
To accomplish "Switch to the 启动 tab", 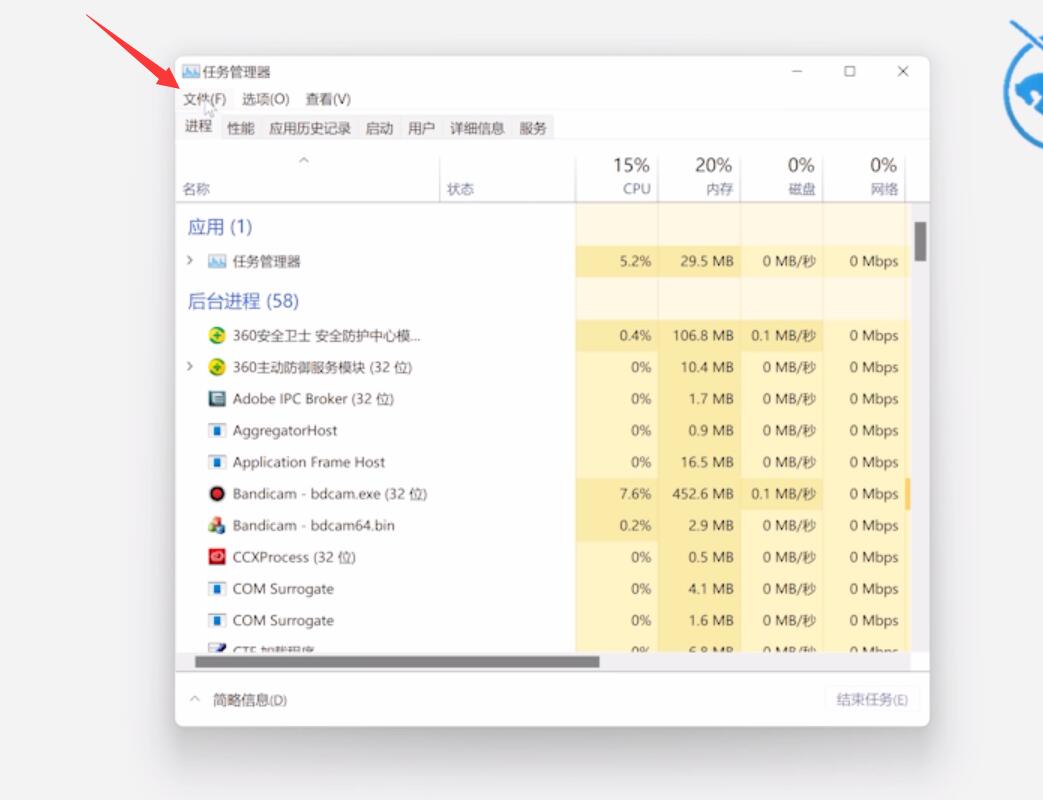I will pos(379,128).
